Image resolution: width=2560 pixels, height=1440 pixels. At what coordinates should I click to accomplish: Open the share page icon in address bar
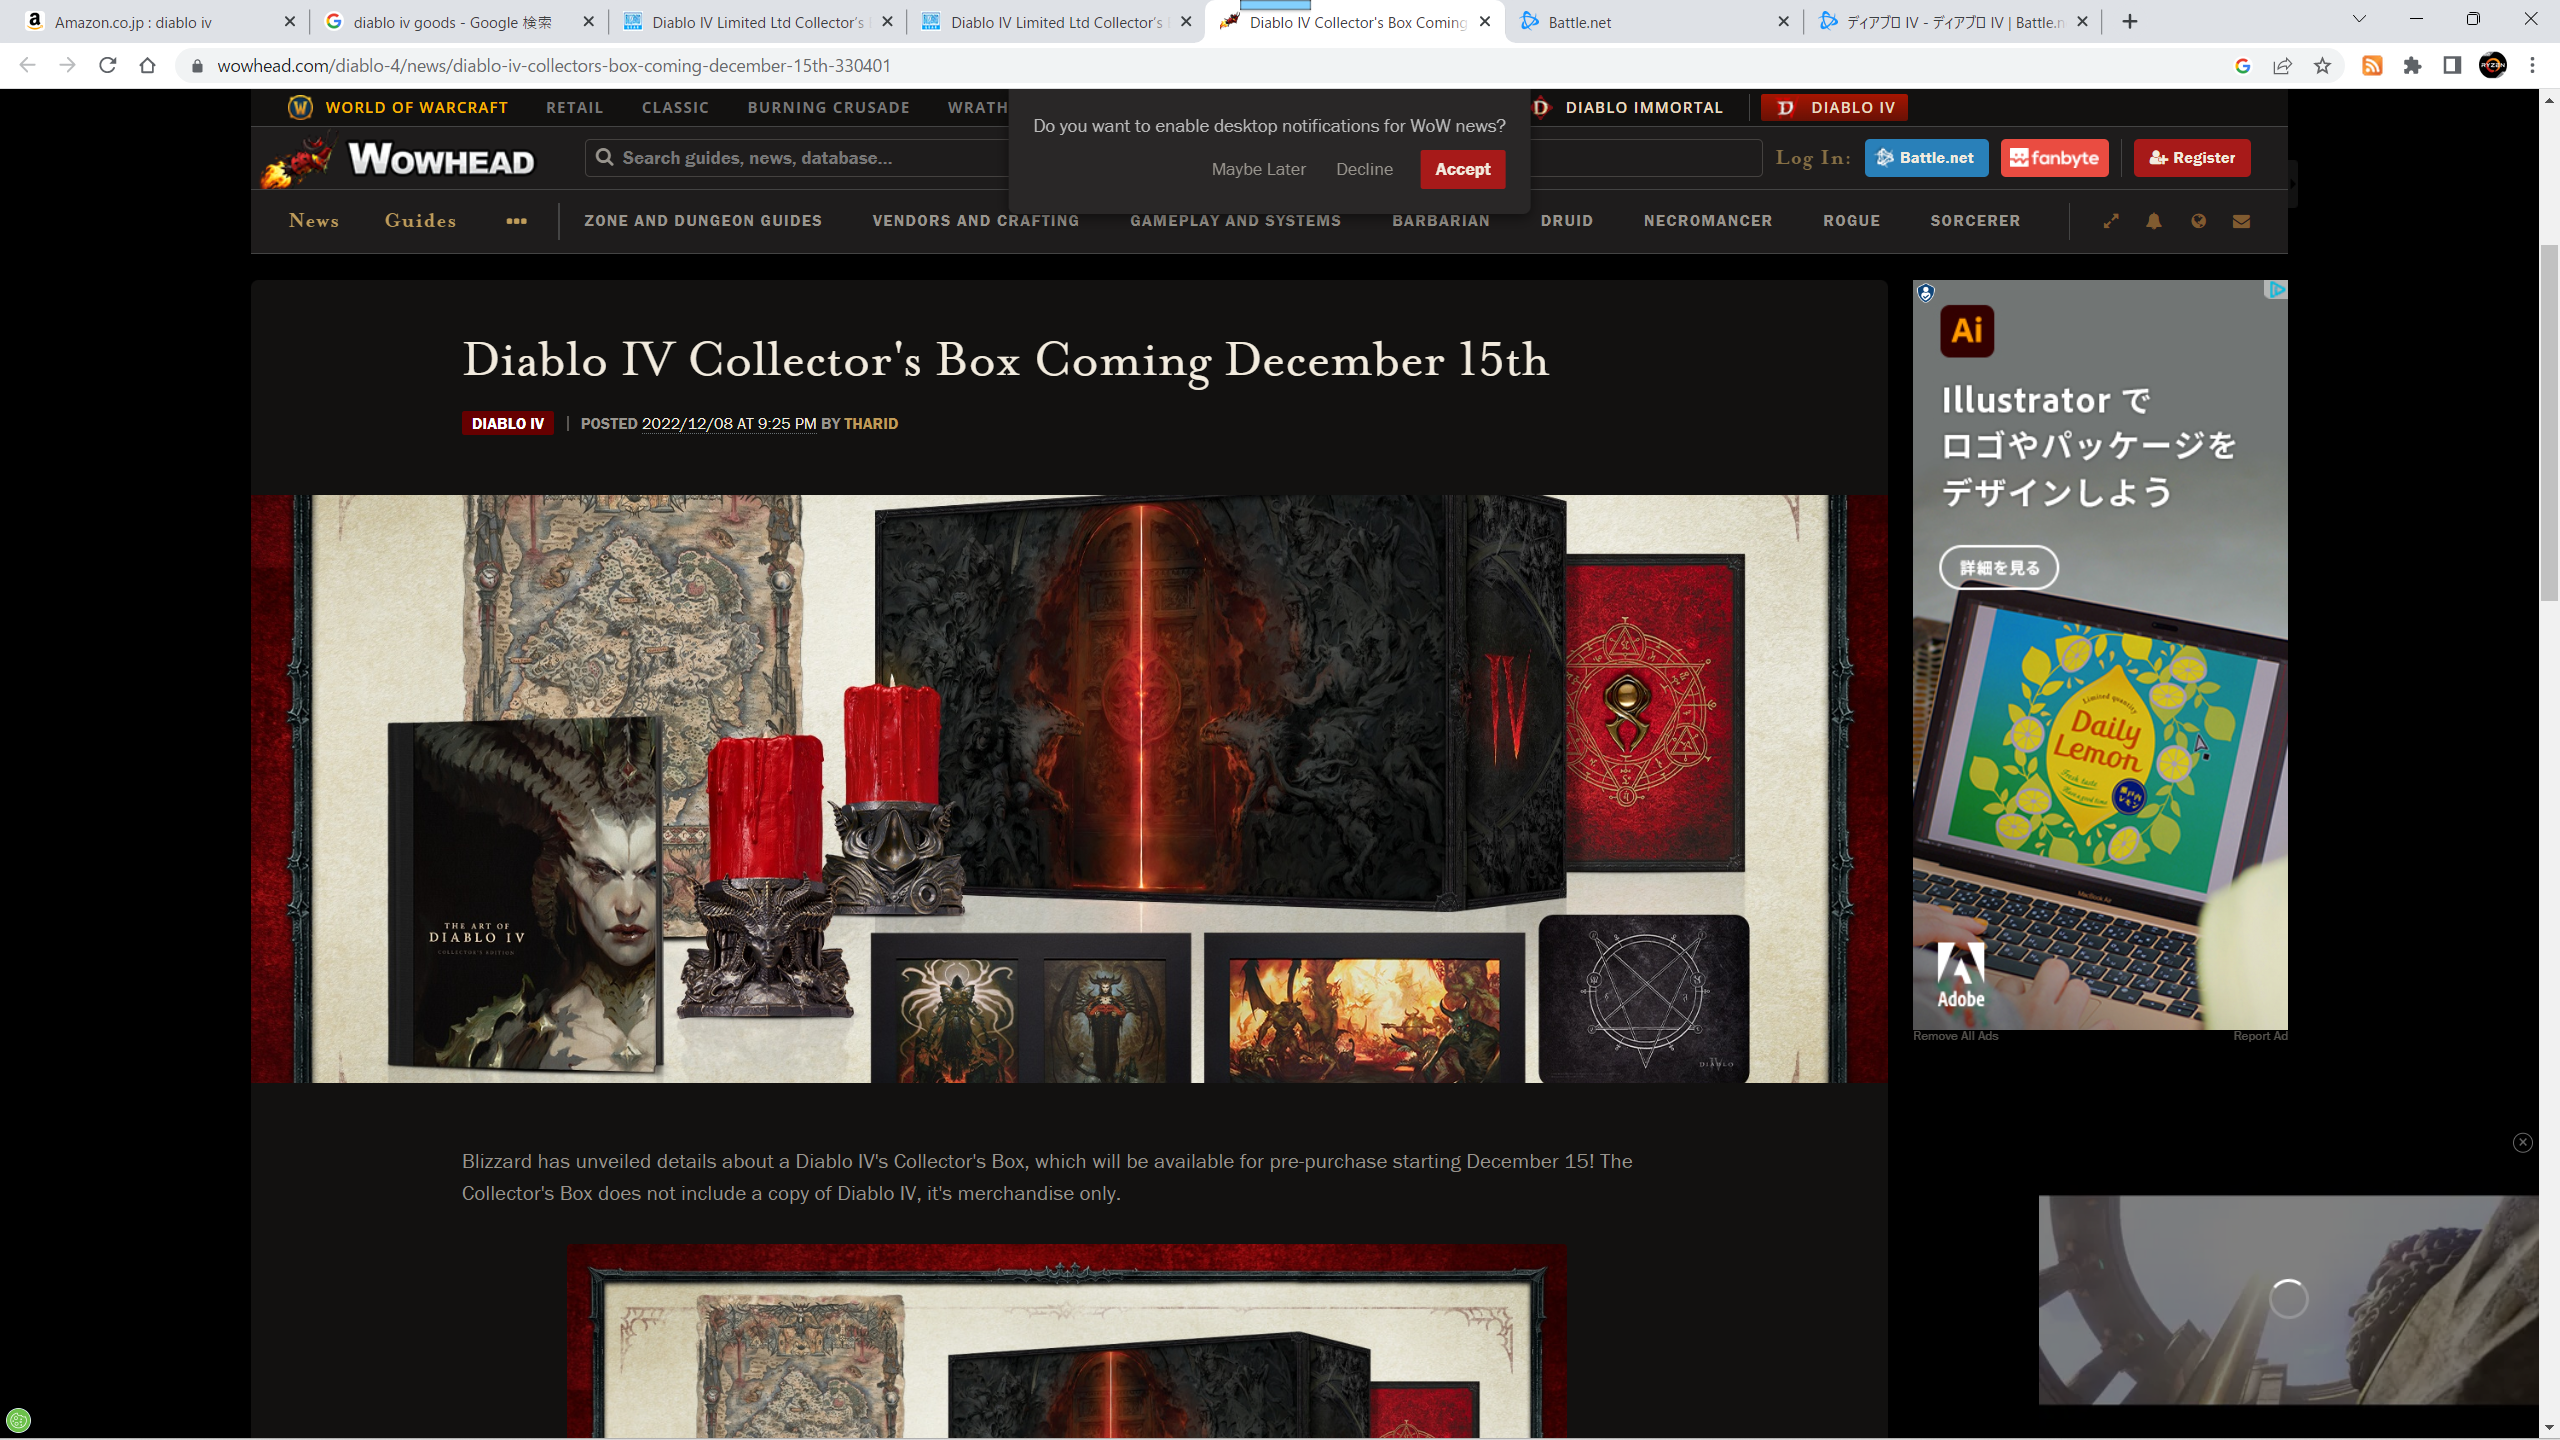pyautogui.click(x=2282, y=66)
